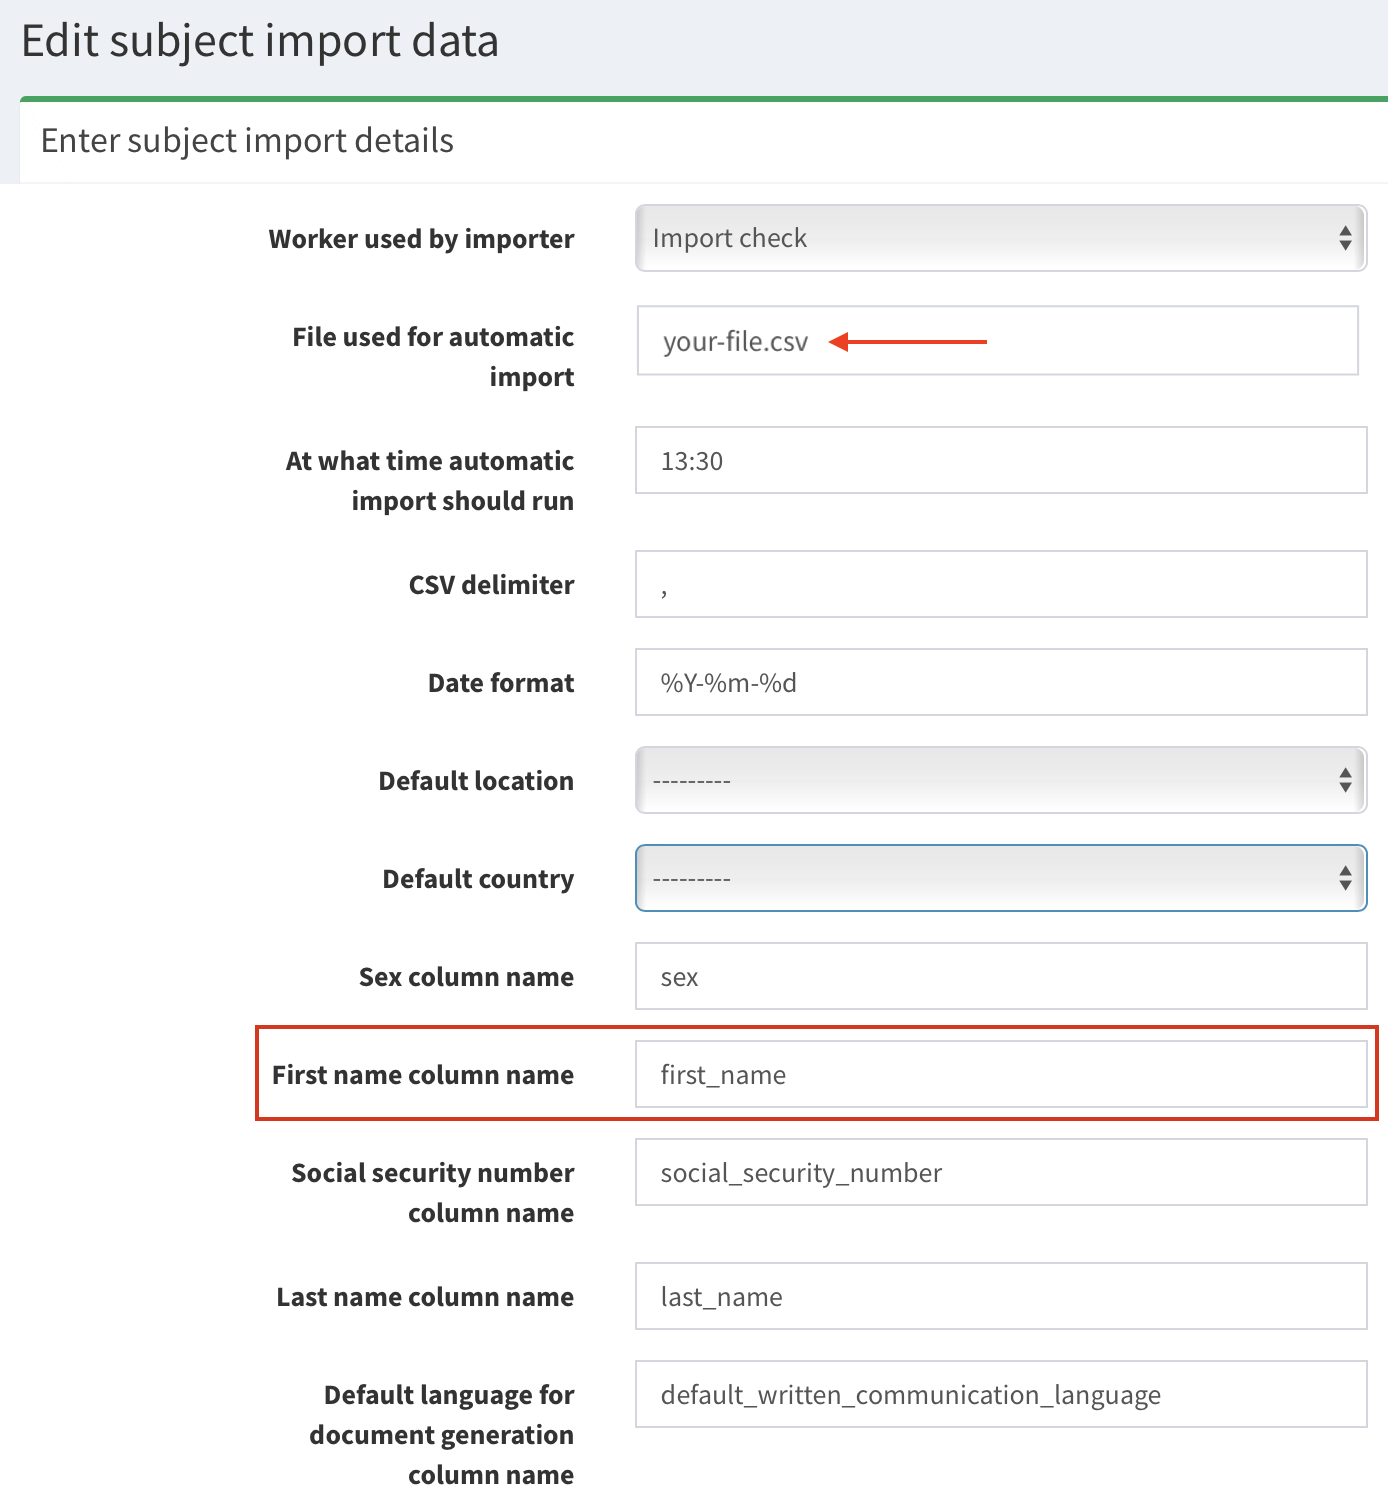The width and height of the screenshot is (1388, 1492).
Task: Click the 'Worker used by importer' label
Action: pos(421,239)
